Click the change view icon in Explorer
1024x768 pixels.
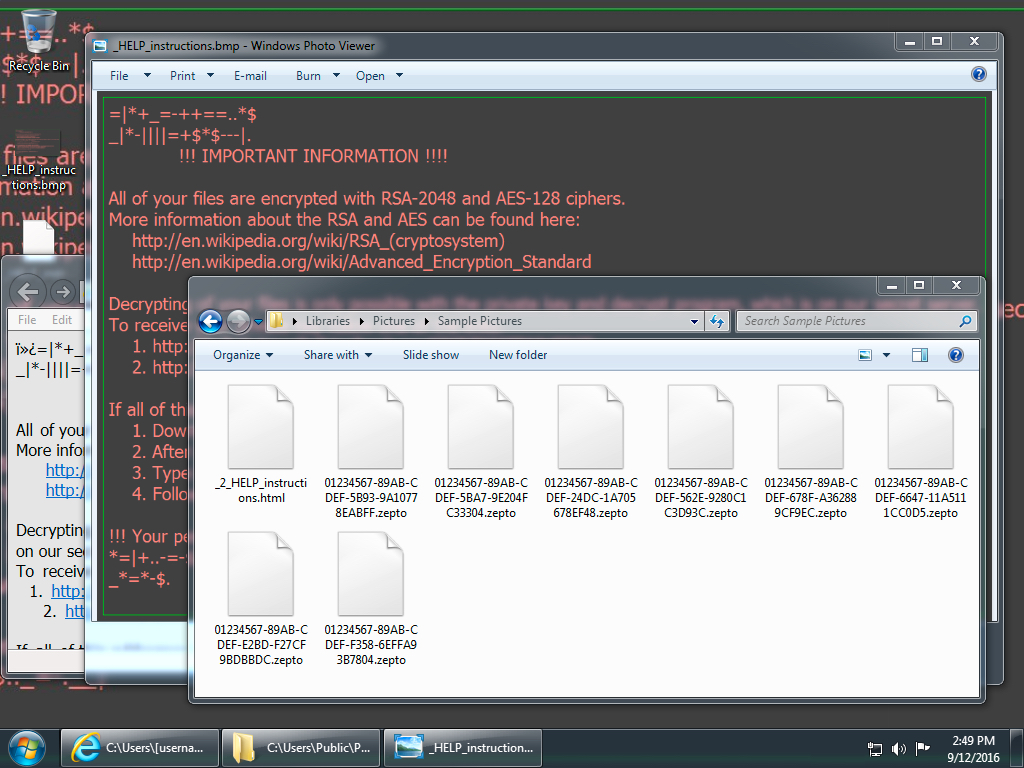pos(866,355)
